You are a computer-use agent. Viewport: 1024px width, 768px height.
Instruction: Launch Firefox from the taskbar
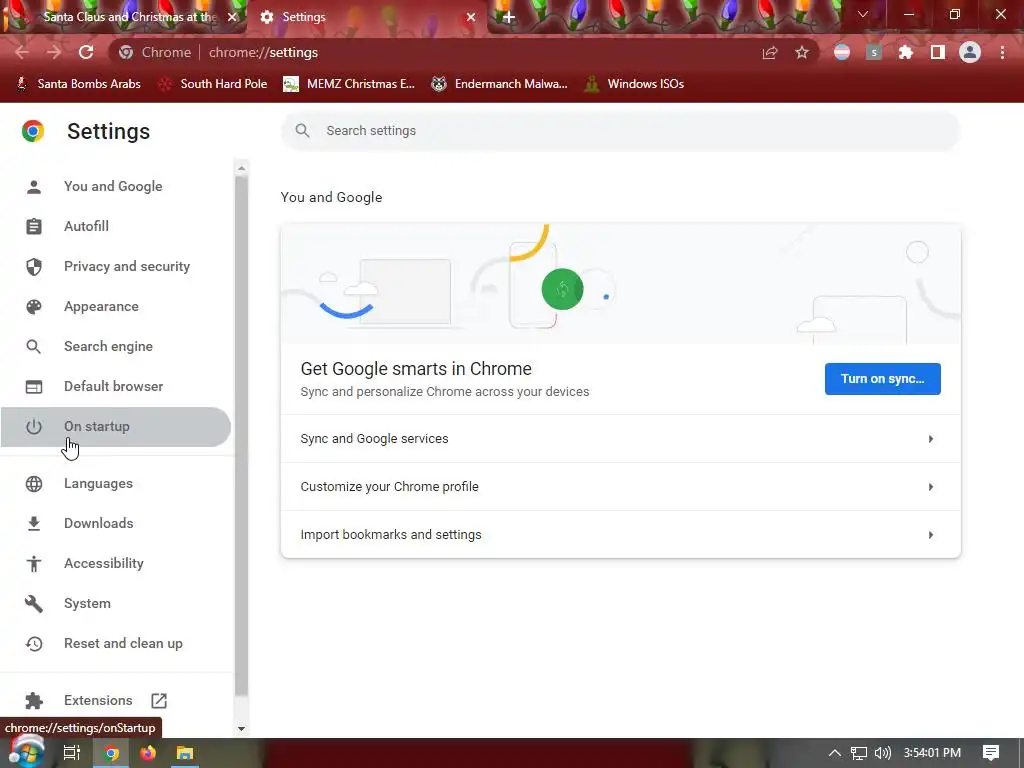click(148, 753)
